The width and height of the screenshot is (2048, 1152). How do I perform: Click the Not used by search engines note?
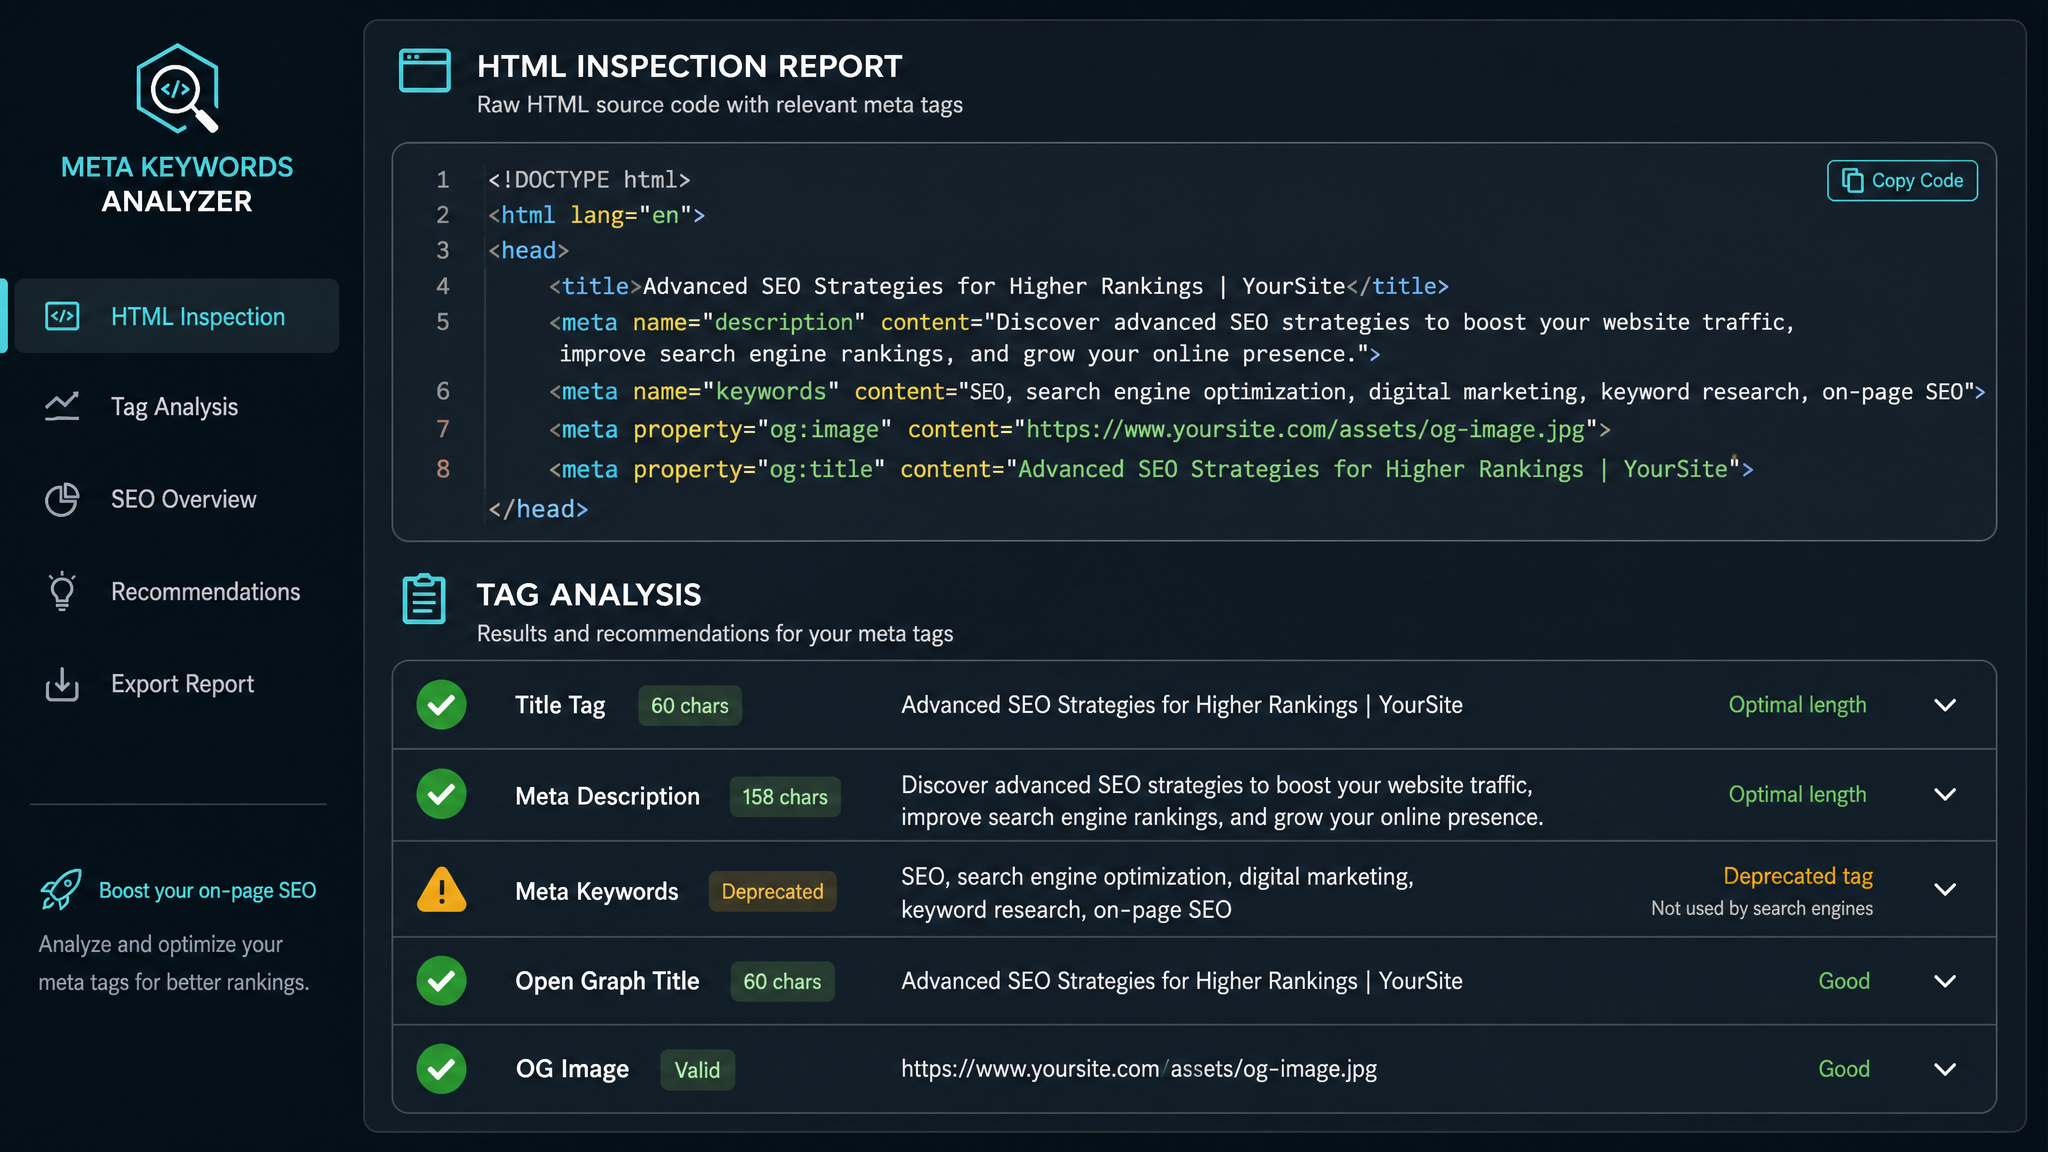(1762, 908)
